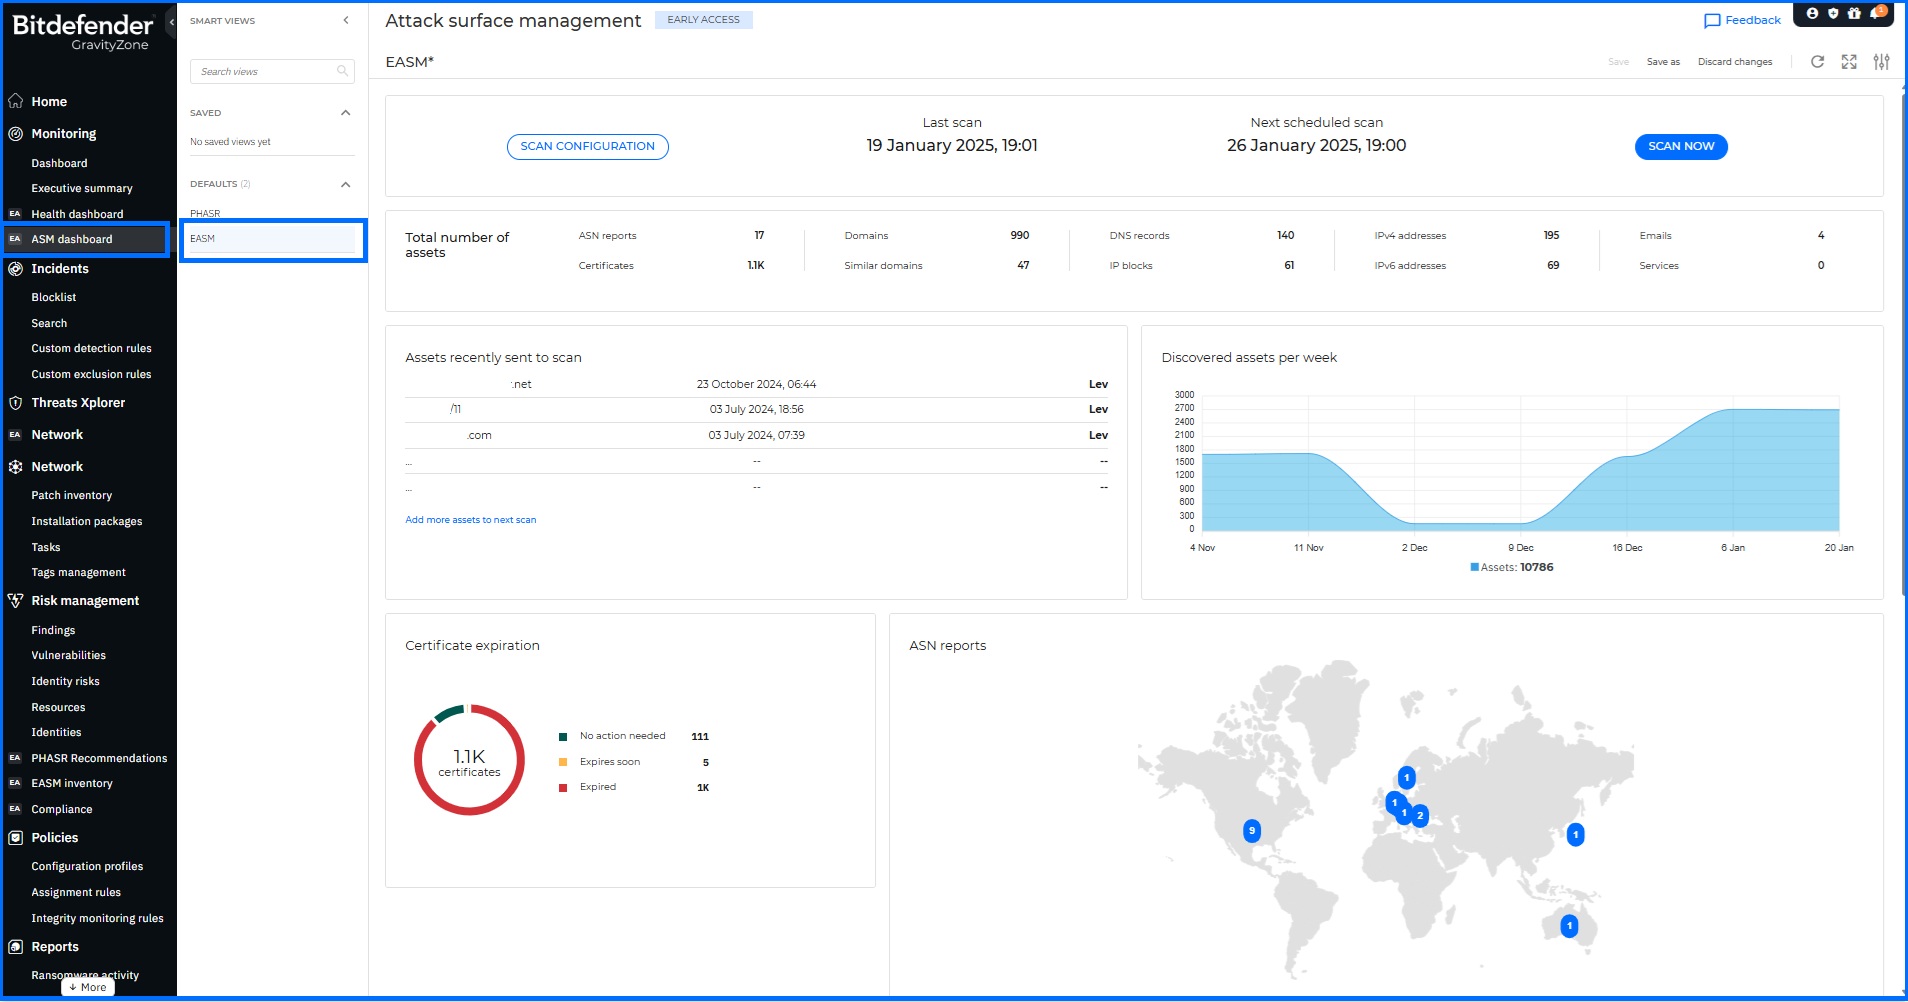This screenshot has height=1002, width=1908.
Task: Select the EASM default view
Action: [x=272, y=238]
